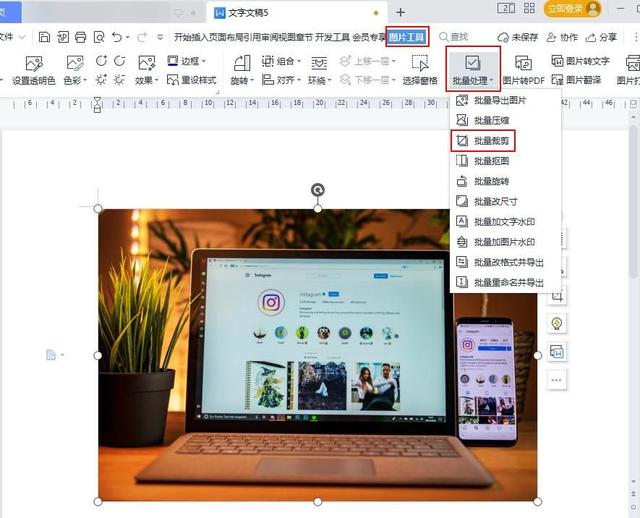Select the 设置透明色 tool
This screenshot has width=640, height=518.
[x=34, y=70]
